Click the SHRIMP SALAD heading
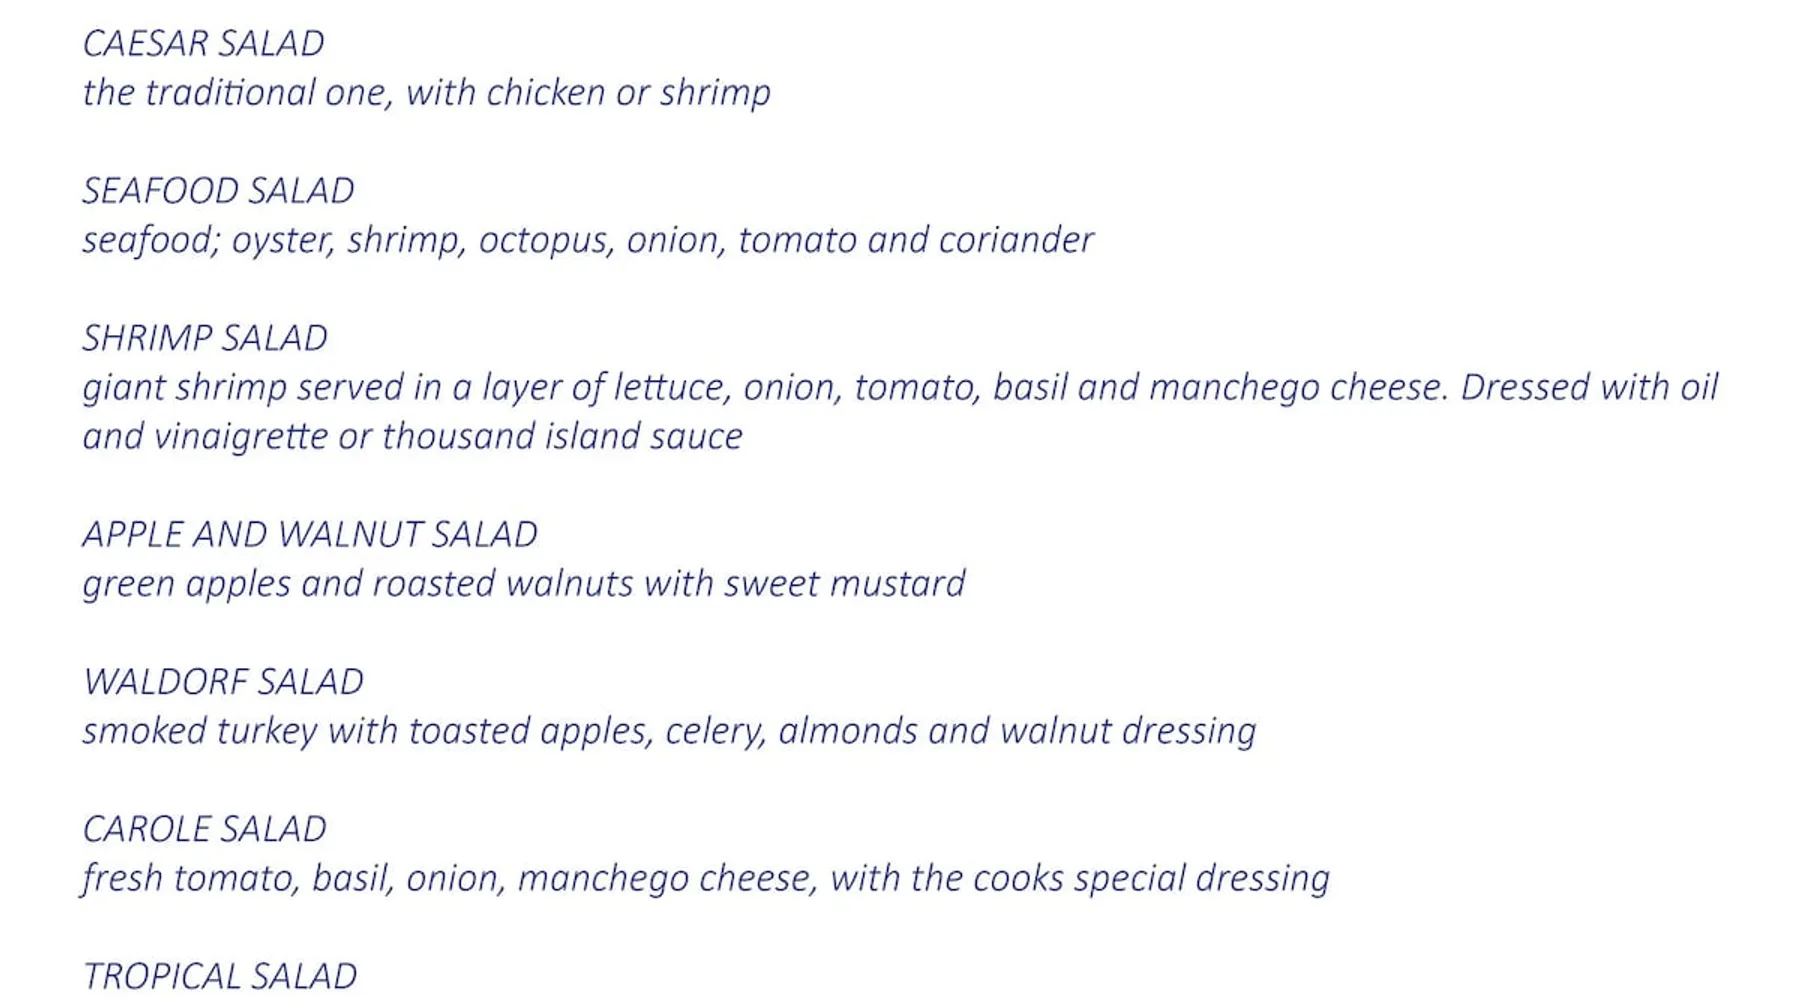This screenshot has height=1000, width=1800. click(205, 338)
